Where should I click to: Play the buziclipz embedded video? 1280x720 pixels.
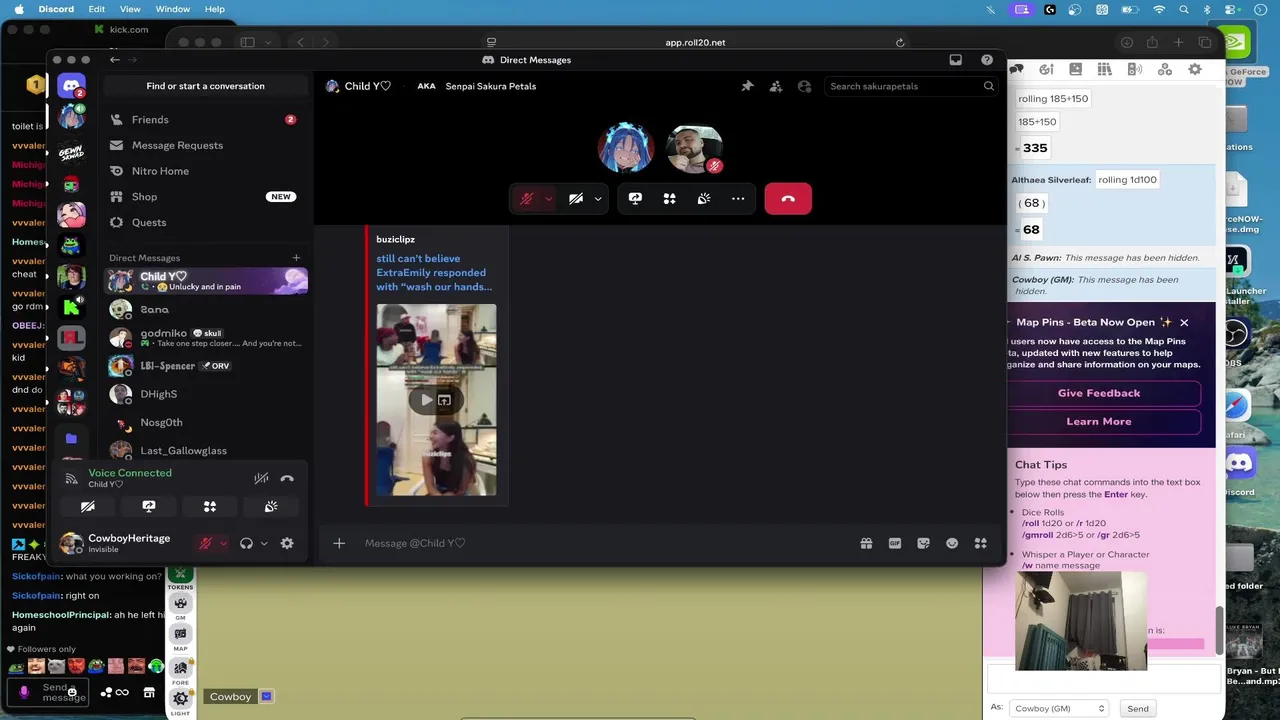tap(426, 400)
